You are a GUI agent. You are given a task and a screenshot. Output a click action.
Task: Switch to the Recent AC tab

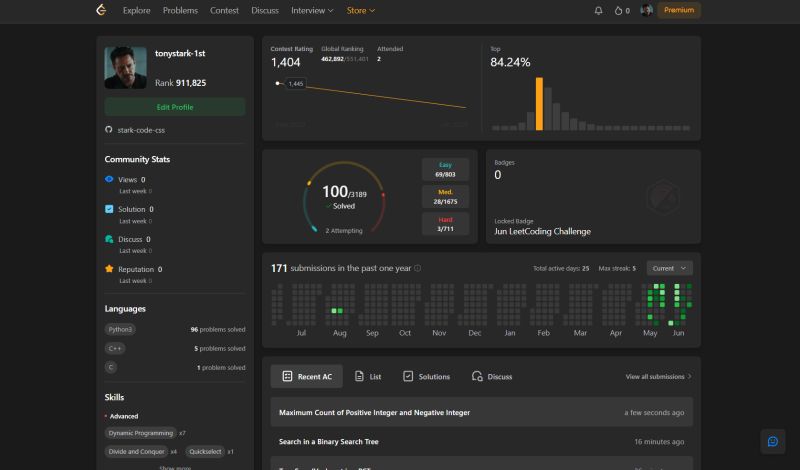pos(307,376)
